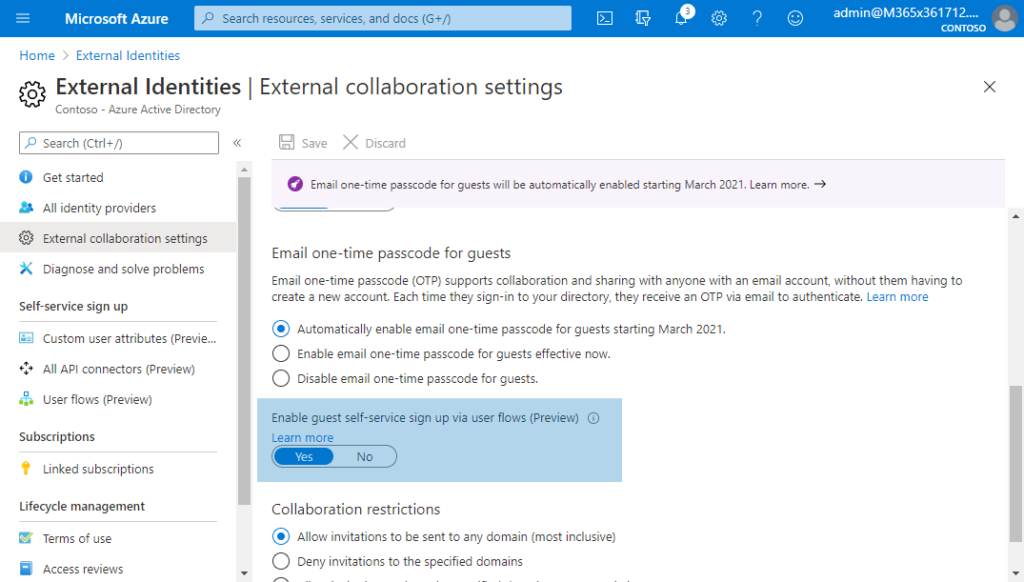1024x582 pixels.
Task: Open the help question mark icon
Action: pos(757,18)
